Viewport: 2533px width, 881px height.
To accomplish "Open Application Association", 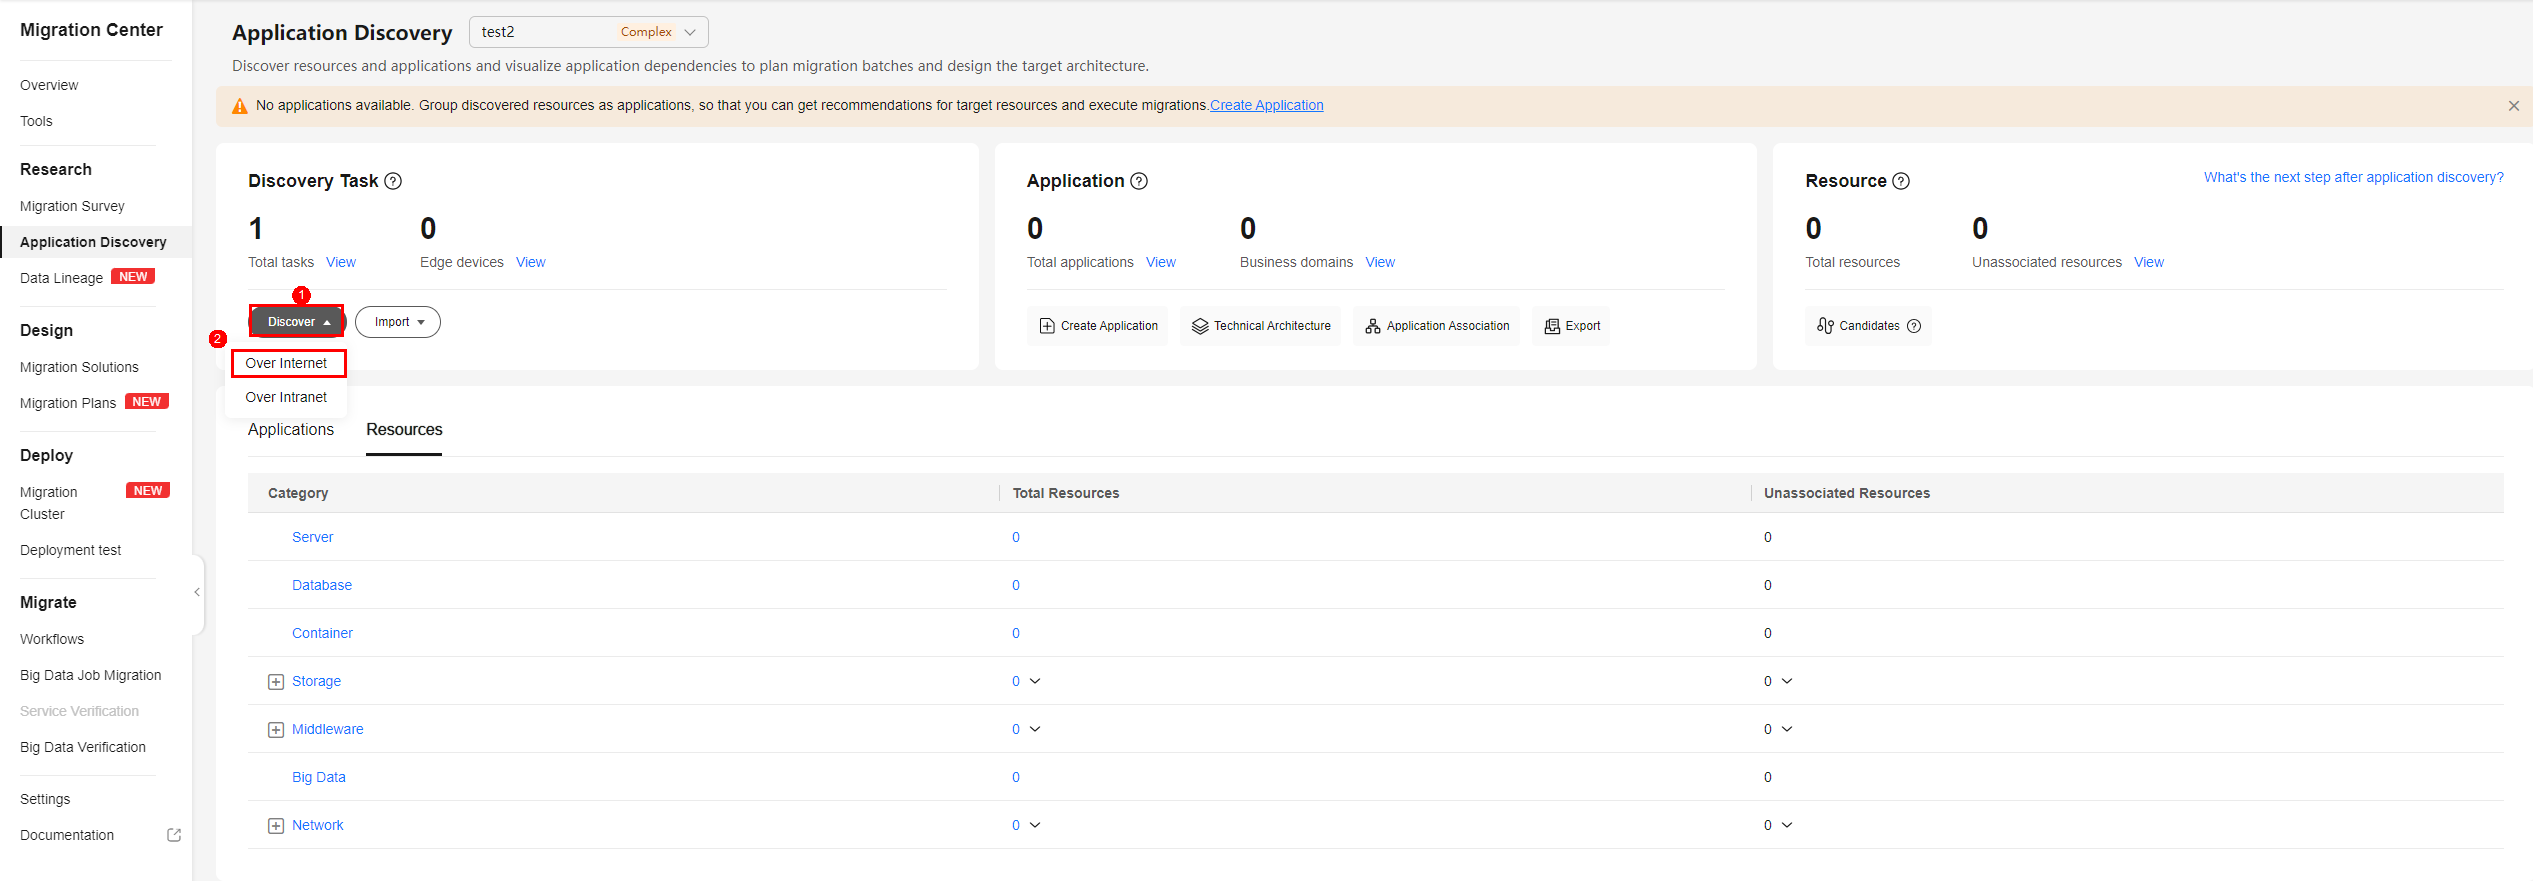I will point(1437,326).
